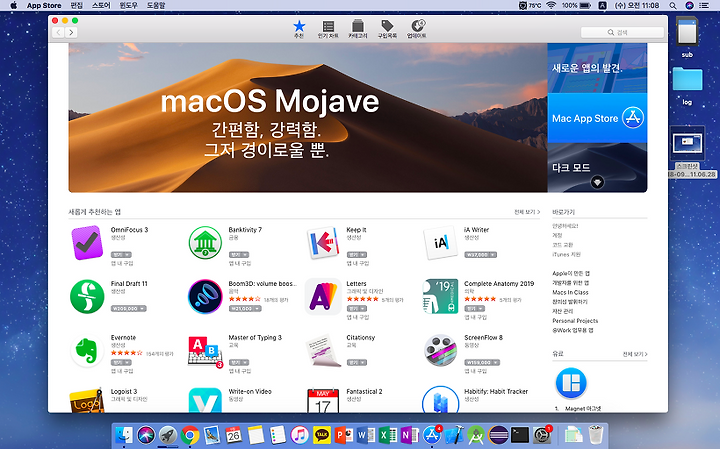The image size is (720, 449).
Task: Open the 도움말 (Help) menu
Action: tap(156, 6)
